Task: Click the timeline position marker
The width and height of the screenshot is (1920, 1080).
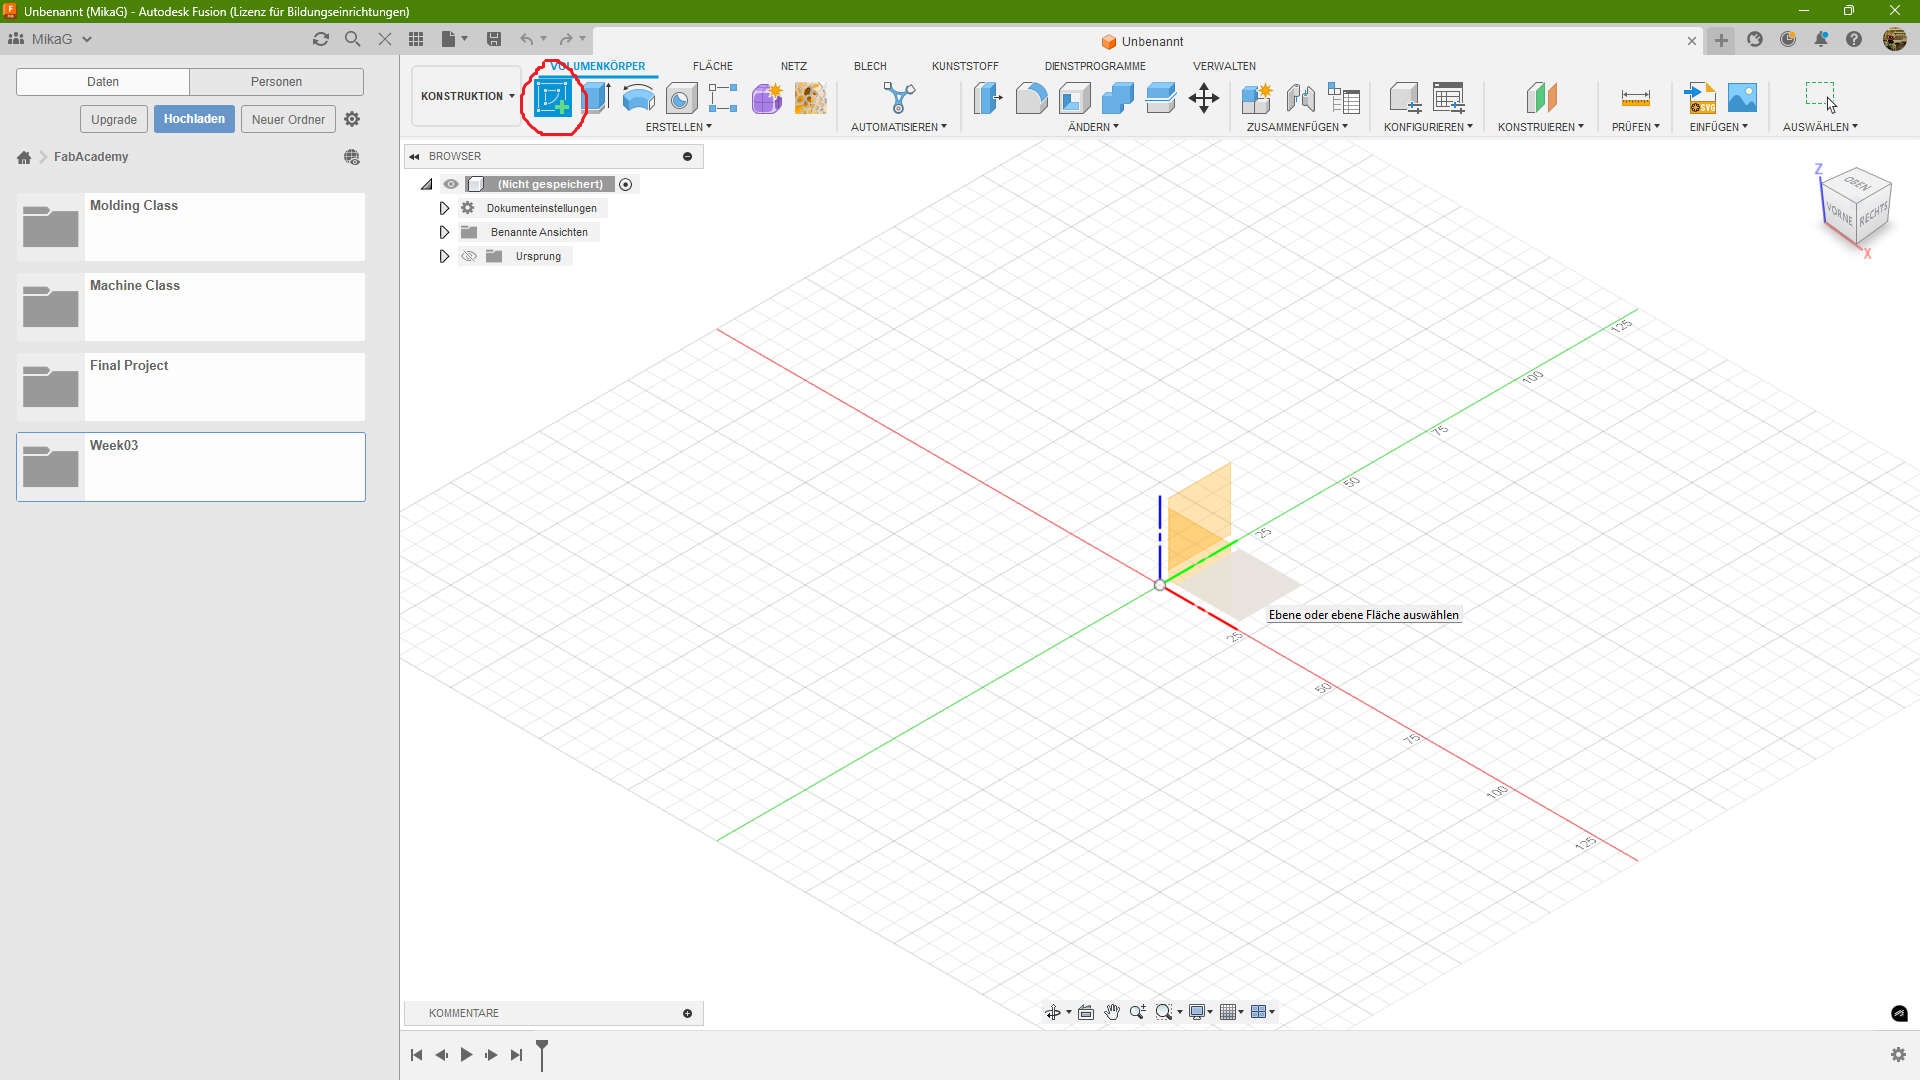Action: click(542, 1054)
